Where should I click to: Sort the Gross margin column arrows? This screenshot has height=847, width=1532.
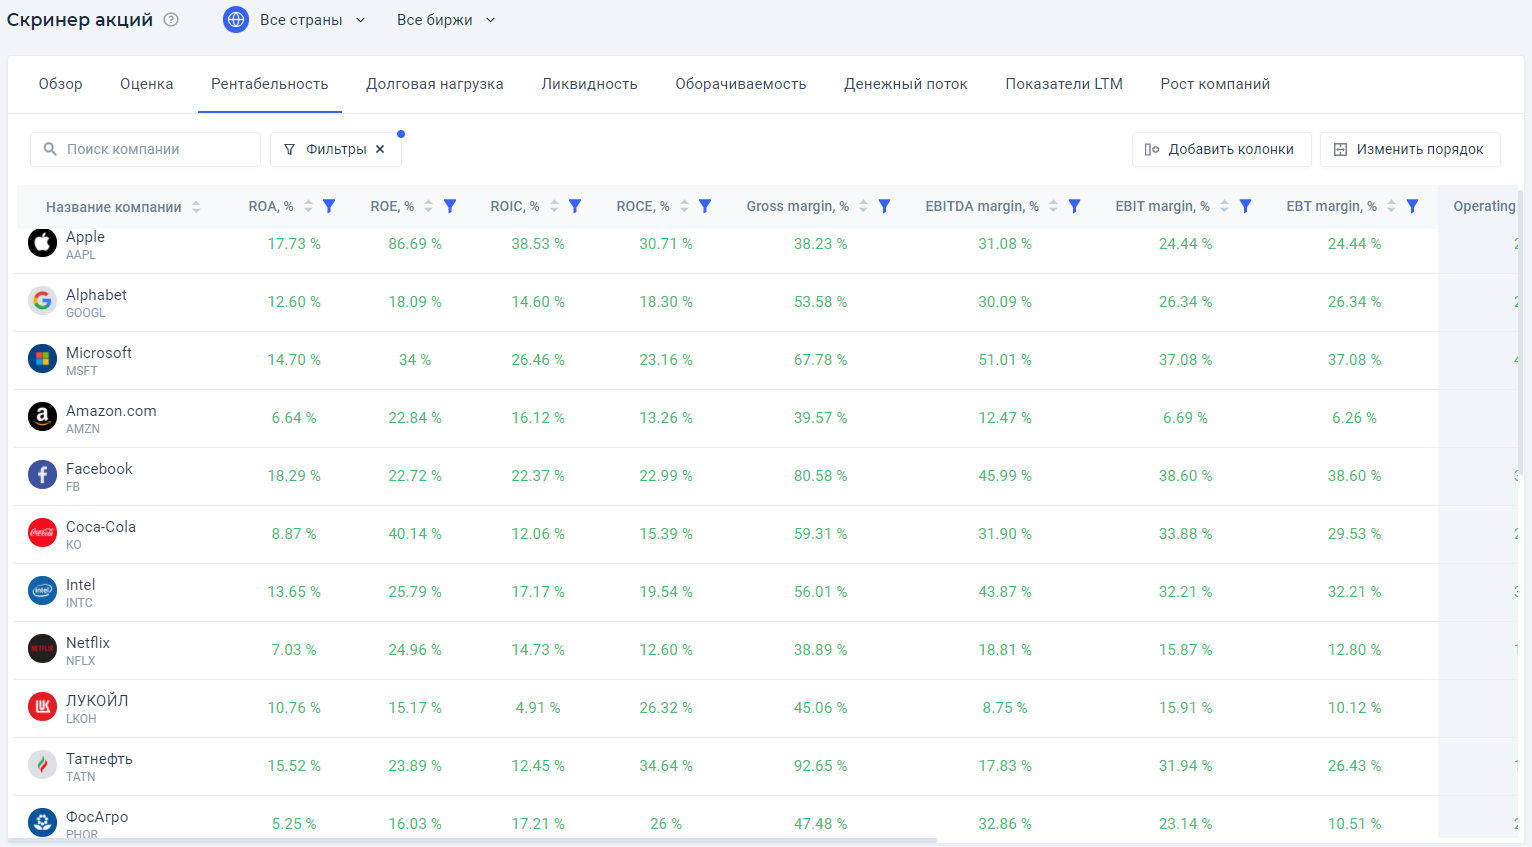click(863, 206)
